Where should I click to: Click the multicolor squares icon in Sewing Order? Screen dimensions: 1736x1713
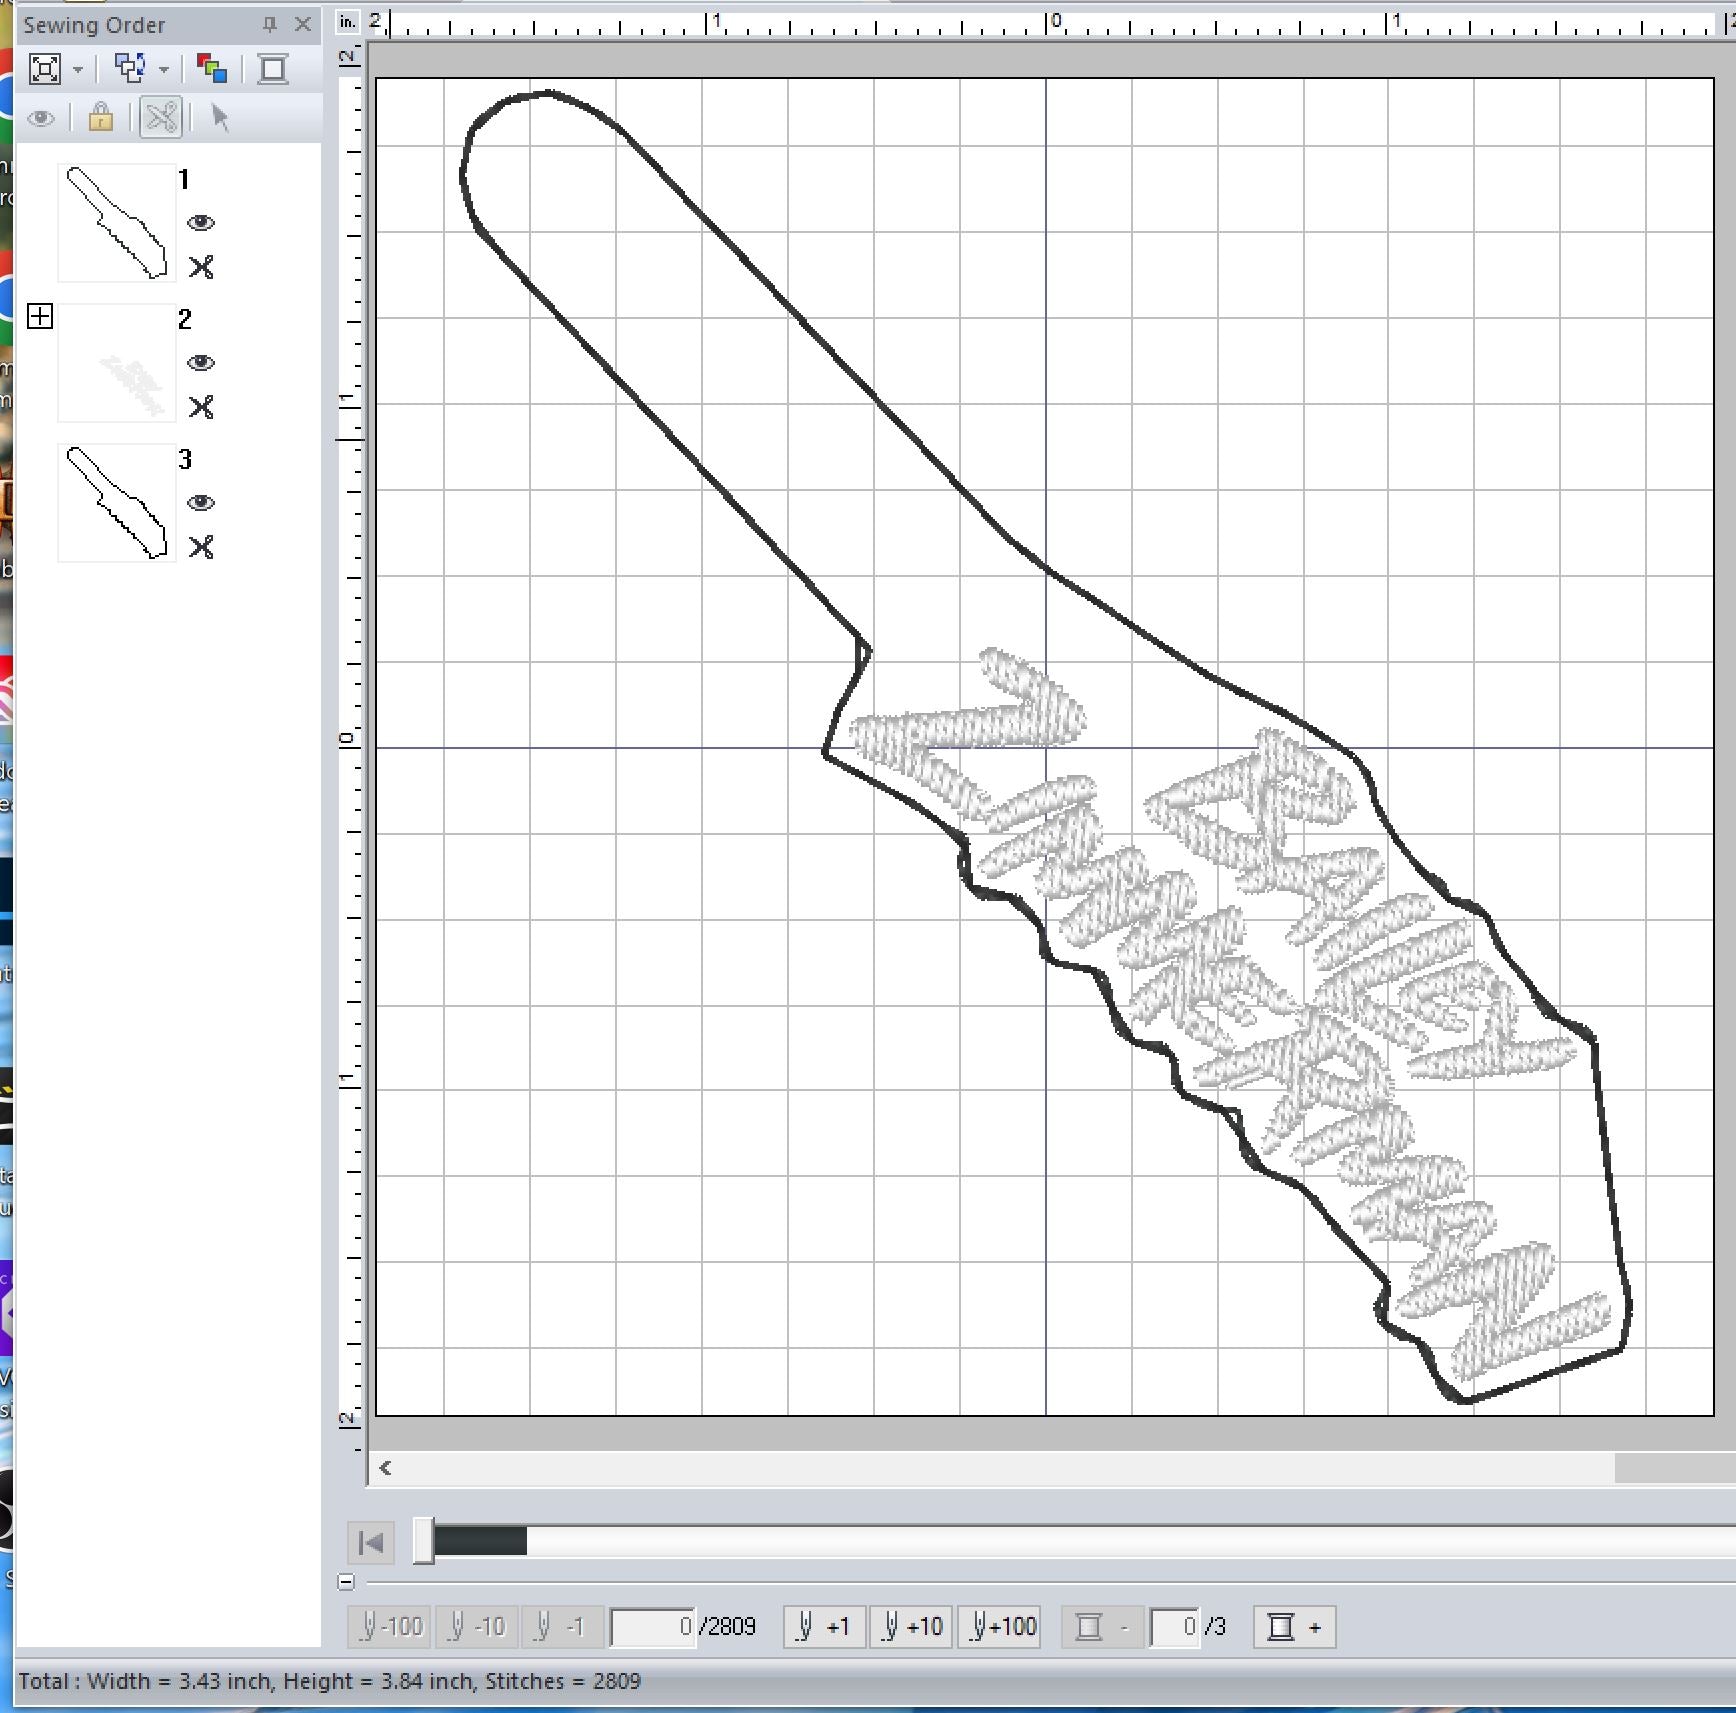[211, 69]
